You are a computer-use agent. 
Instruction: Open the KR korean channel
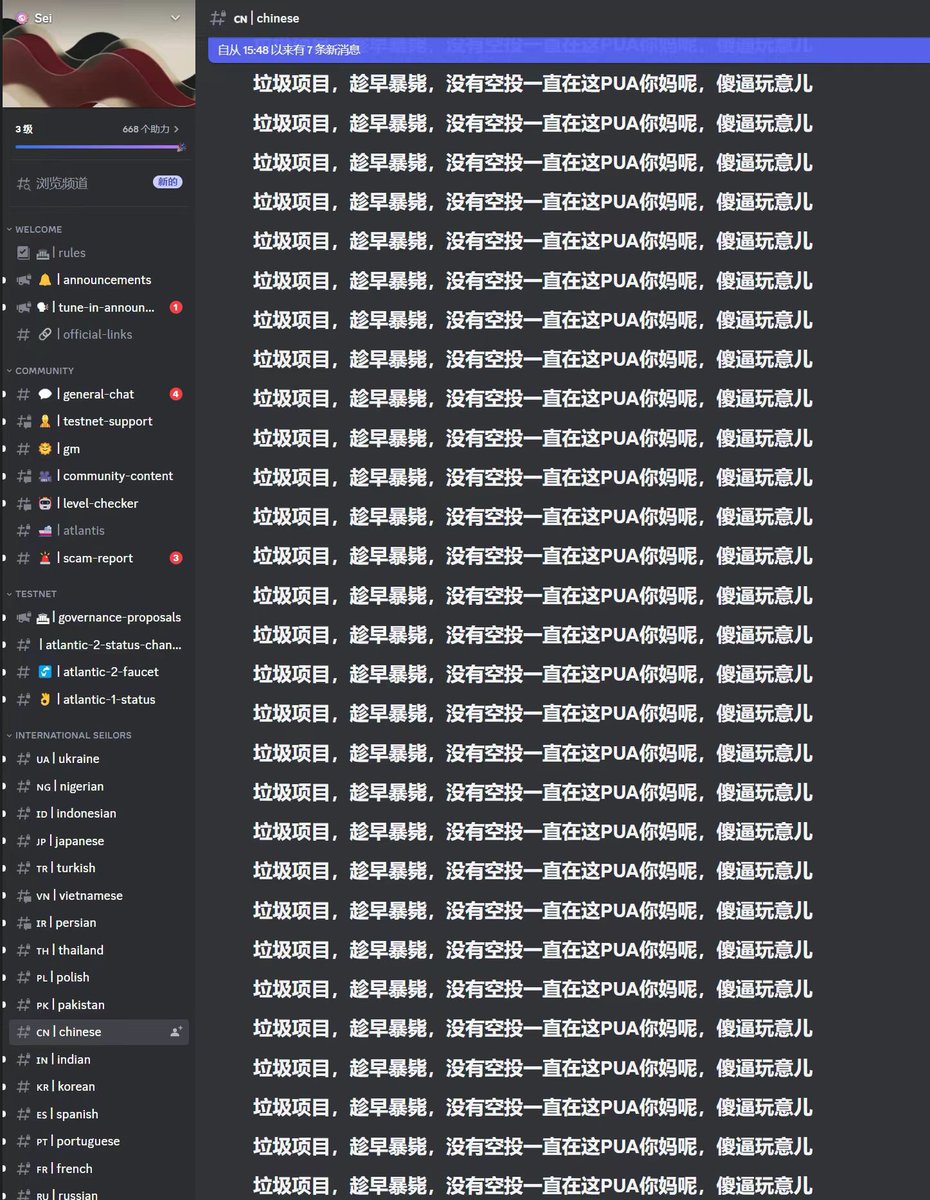point(98,1086)
